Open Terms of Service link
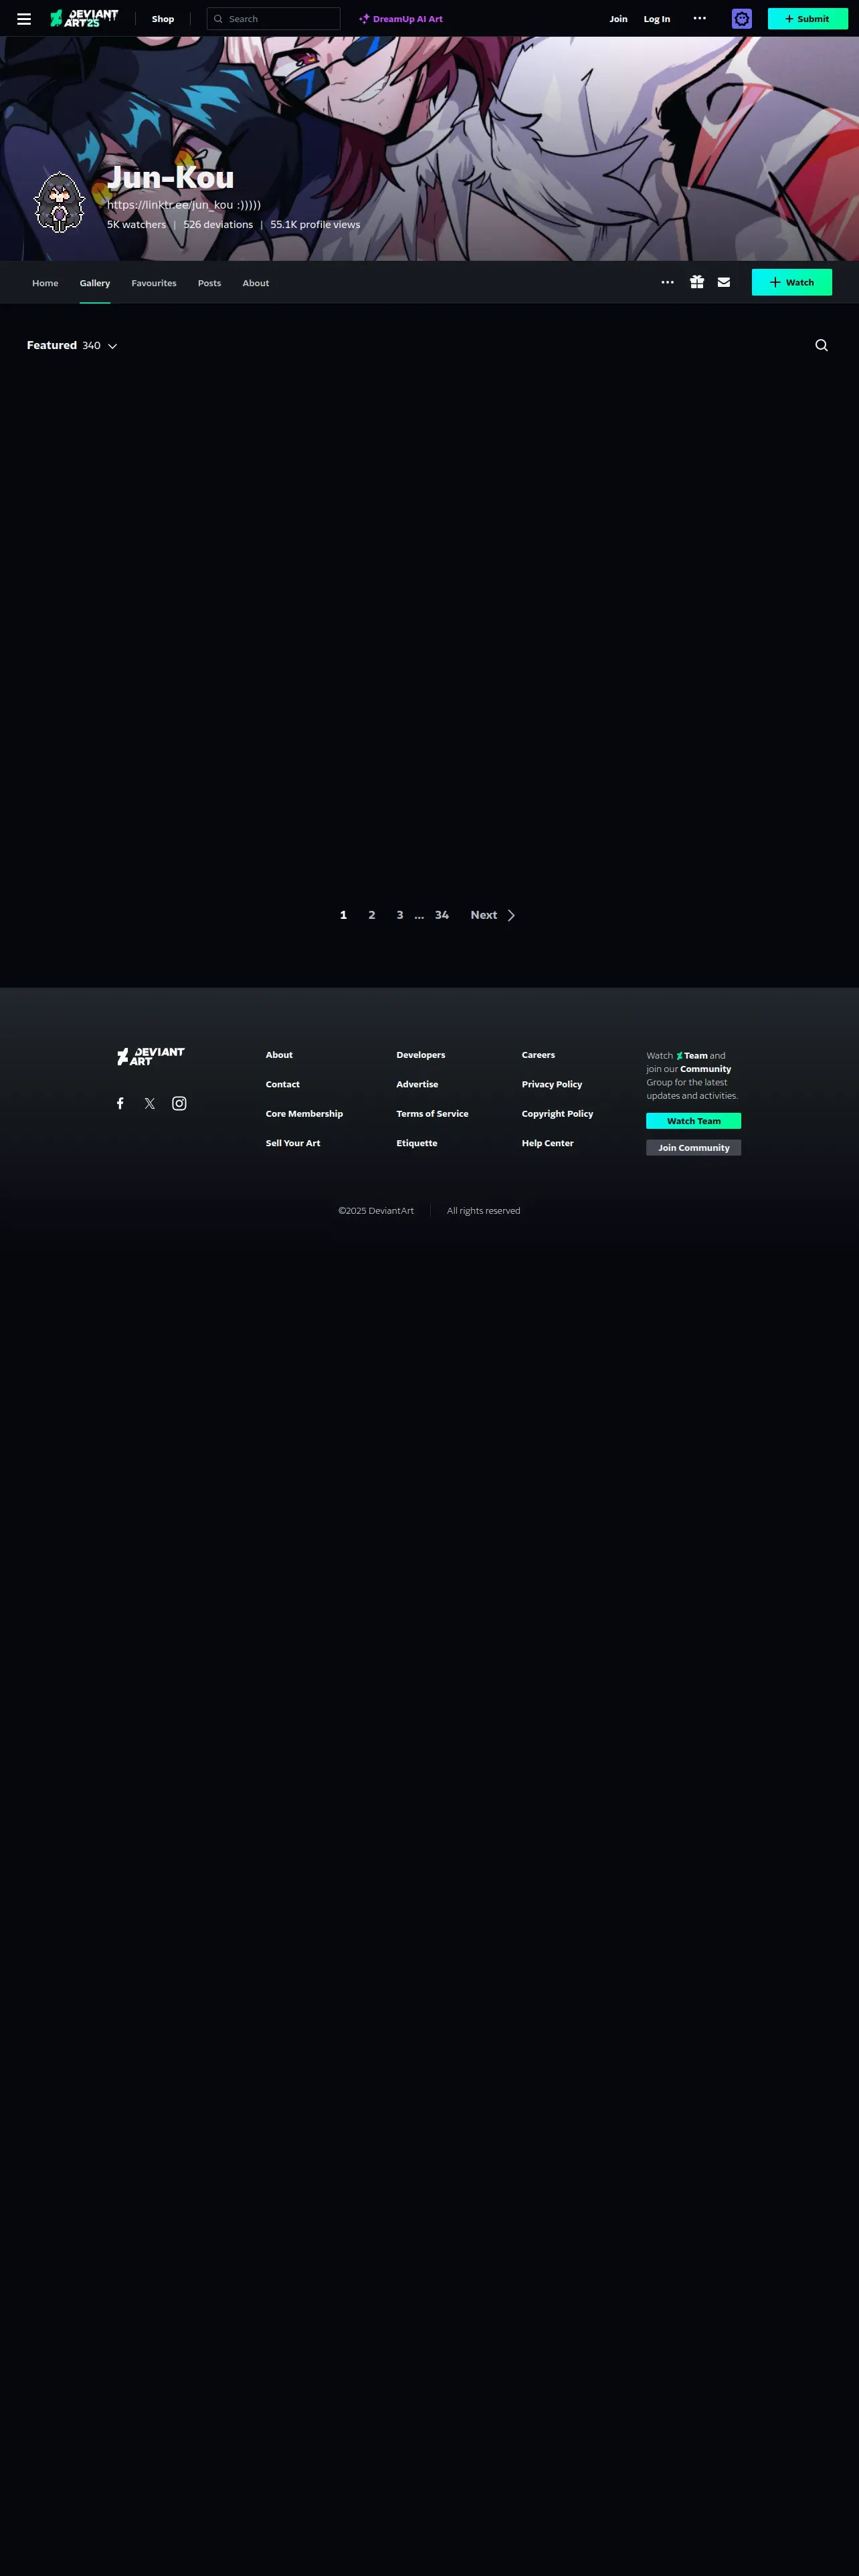The height and width of the screenshot is (2576, 859). [x=432, y=1113]
